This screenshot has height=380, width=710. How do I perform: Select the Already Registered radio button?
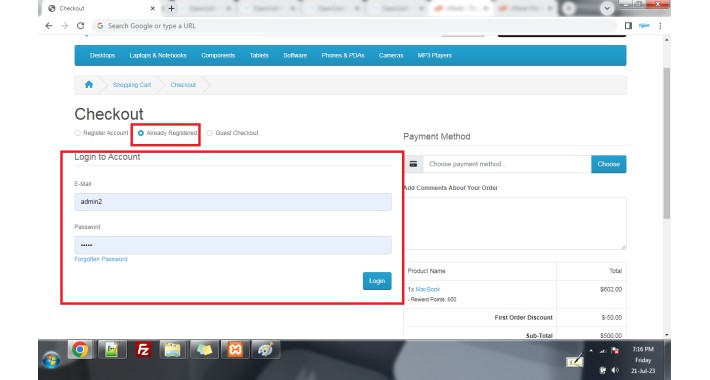(141, 133)
